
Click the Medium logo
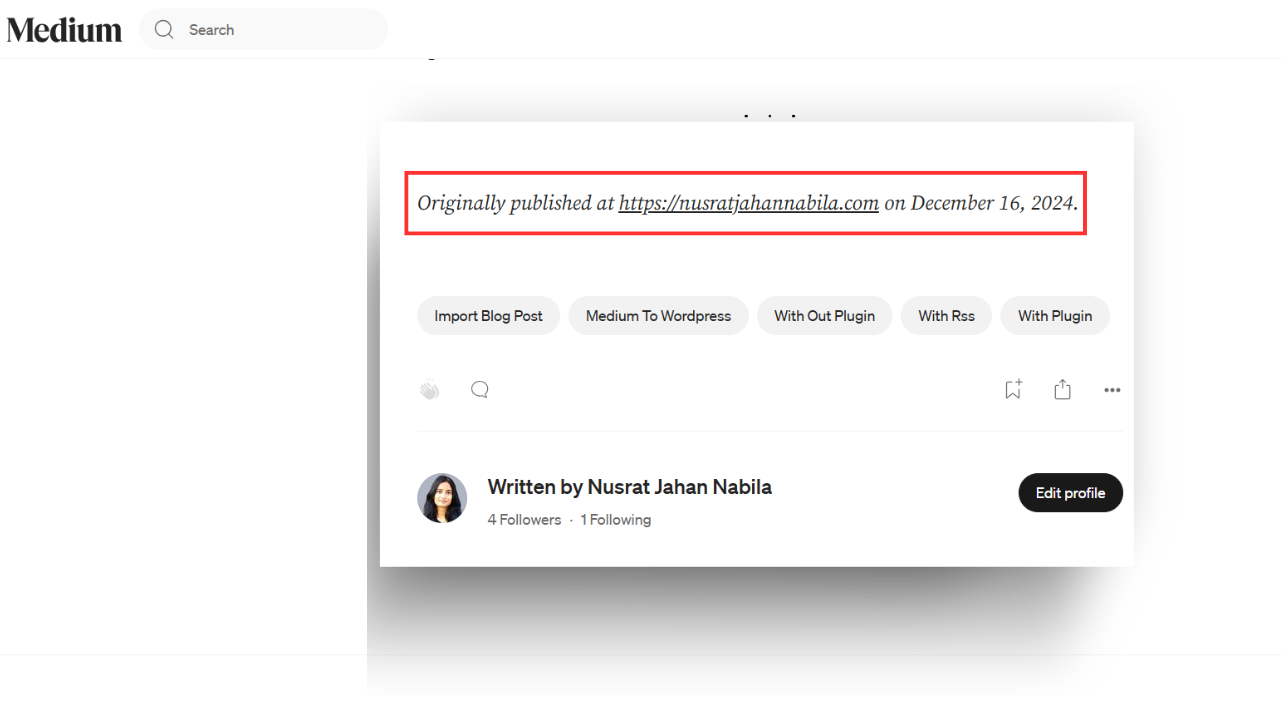(64, 30)
